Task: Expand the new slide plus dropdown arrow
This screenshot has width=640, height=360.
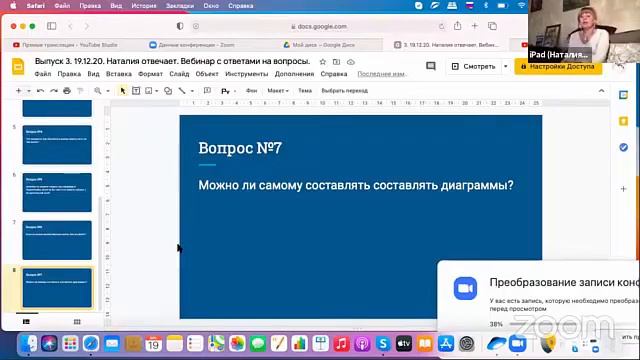Action: coord(29,91)
